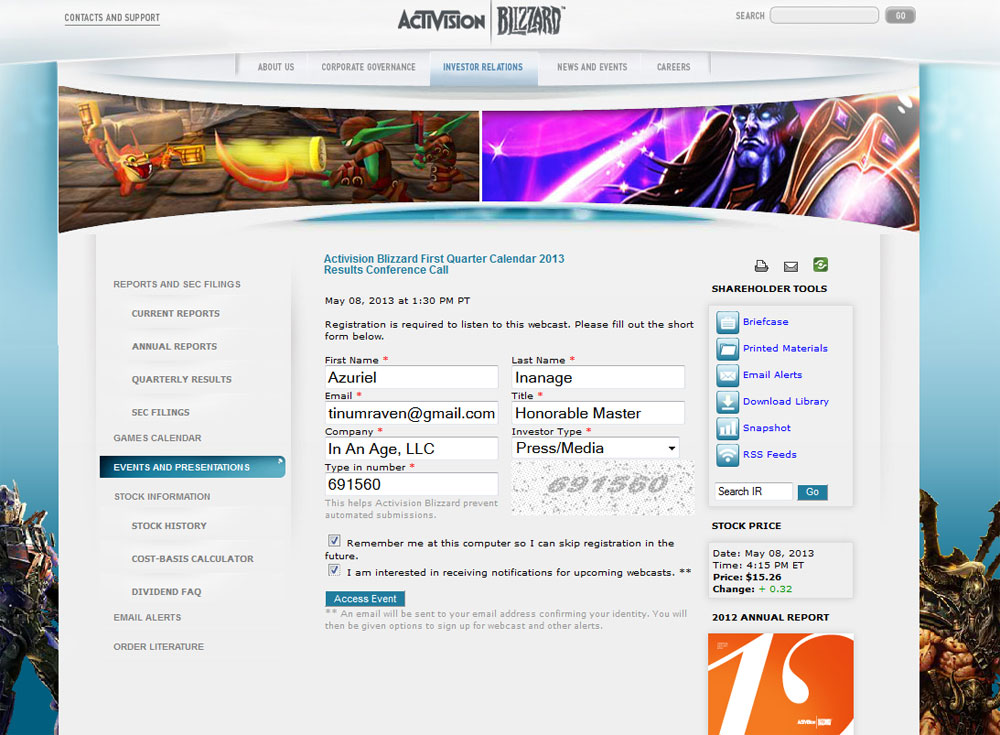Click the Go button beside Search IR
Image resolution: width=1000 pixels, height=735 pixels.
812,492
